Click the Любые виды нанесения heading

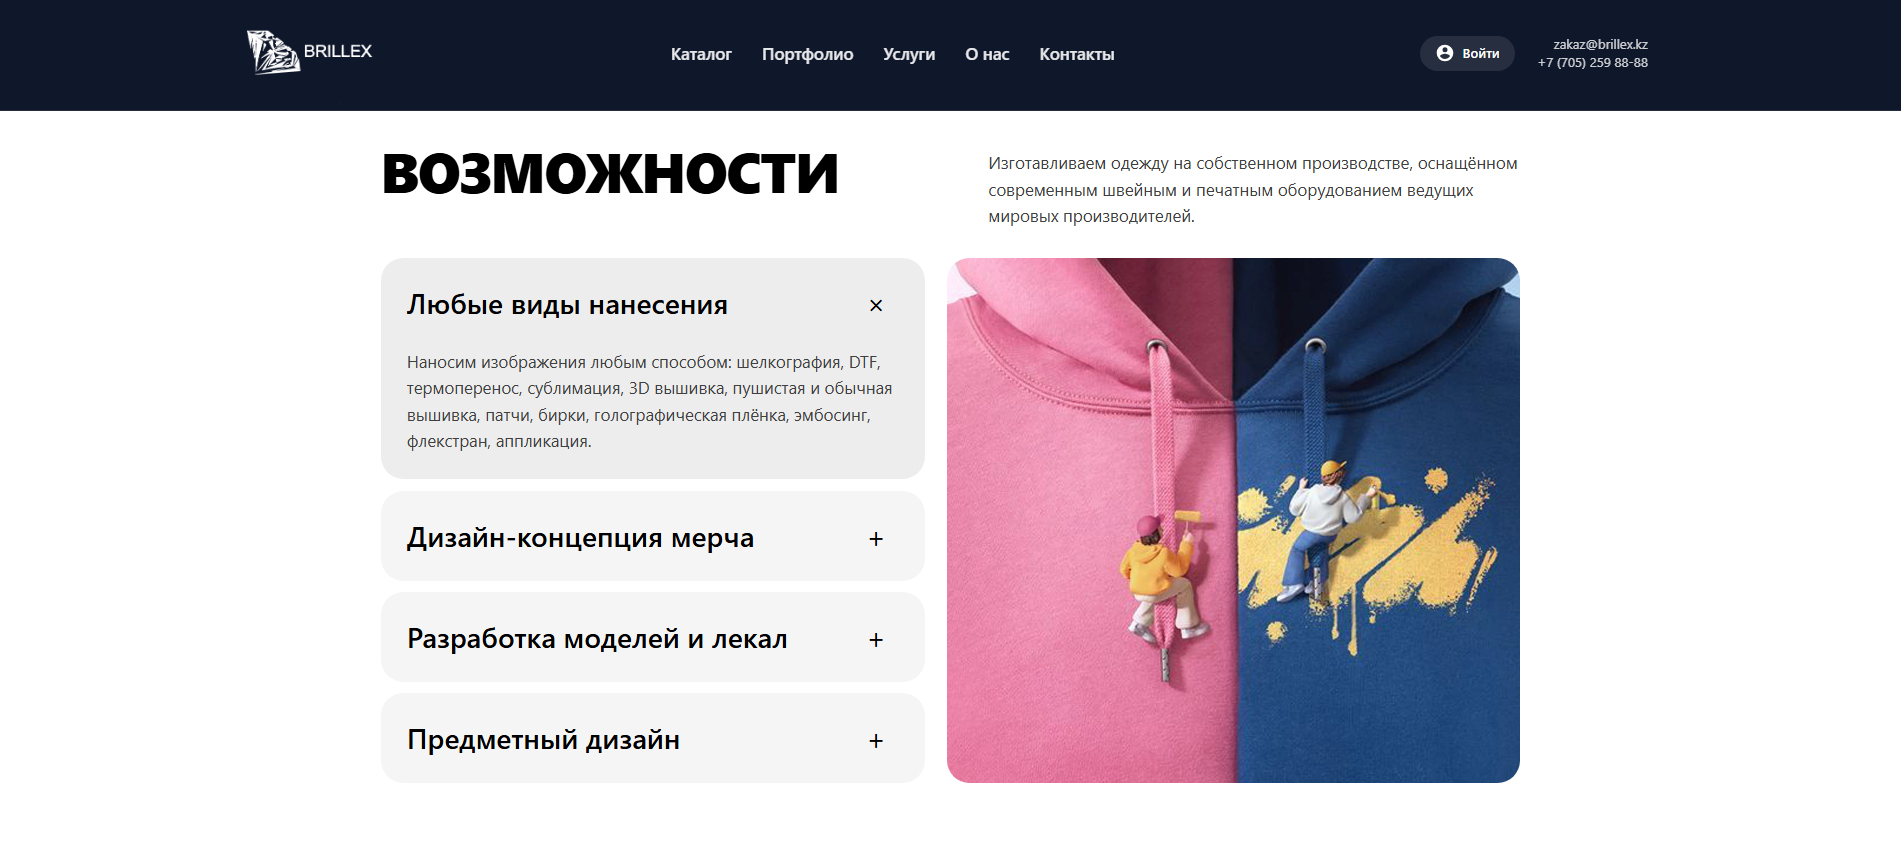[567, 305]
